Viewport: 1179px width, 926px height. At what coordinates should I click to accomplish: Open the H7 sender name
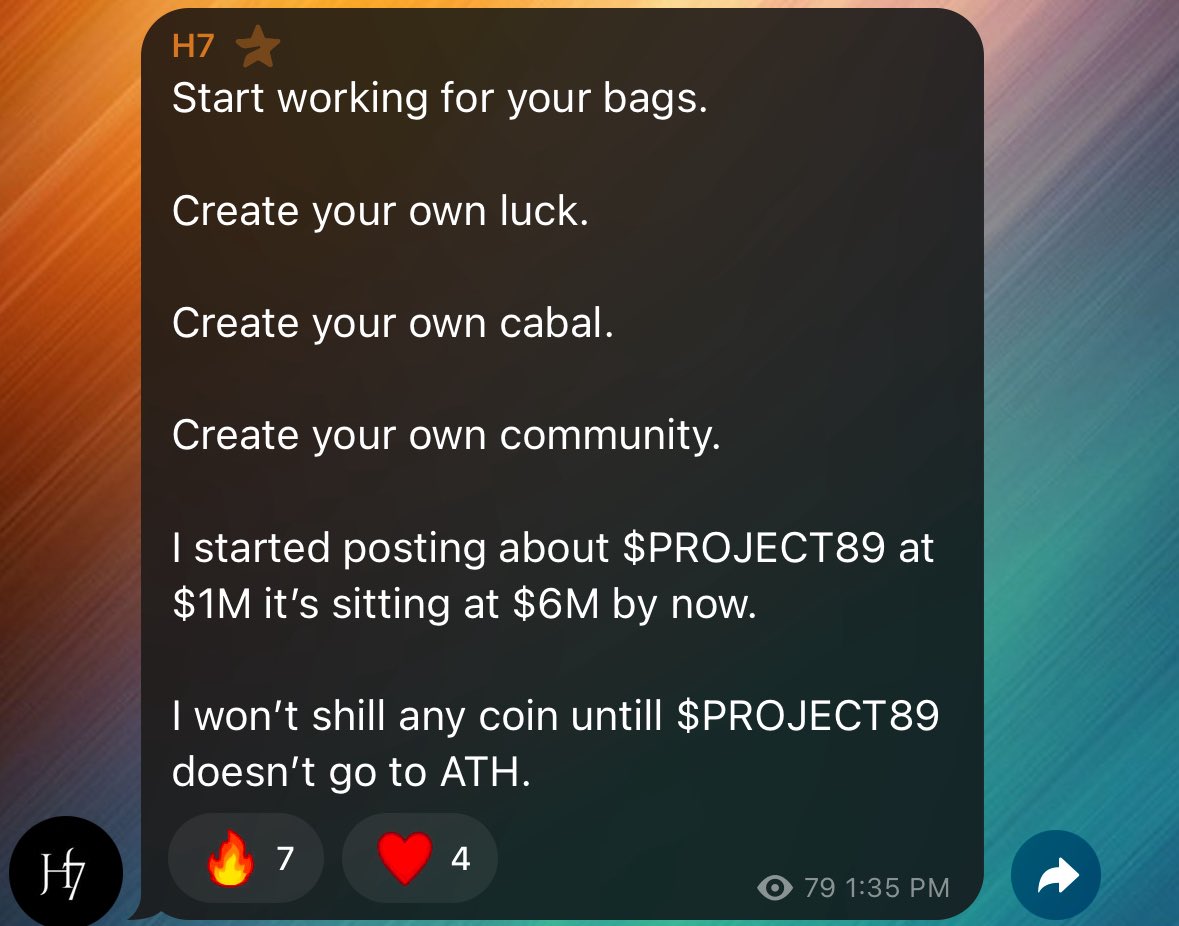point(193,46)
